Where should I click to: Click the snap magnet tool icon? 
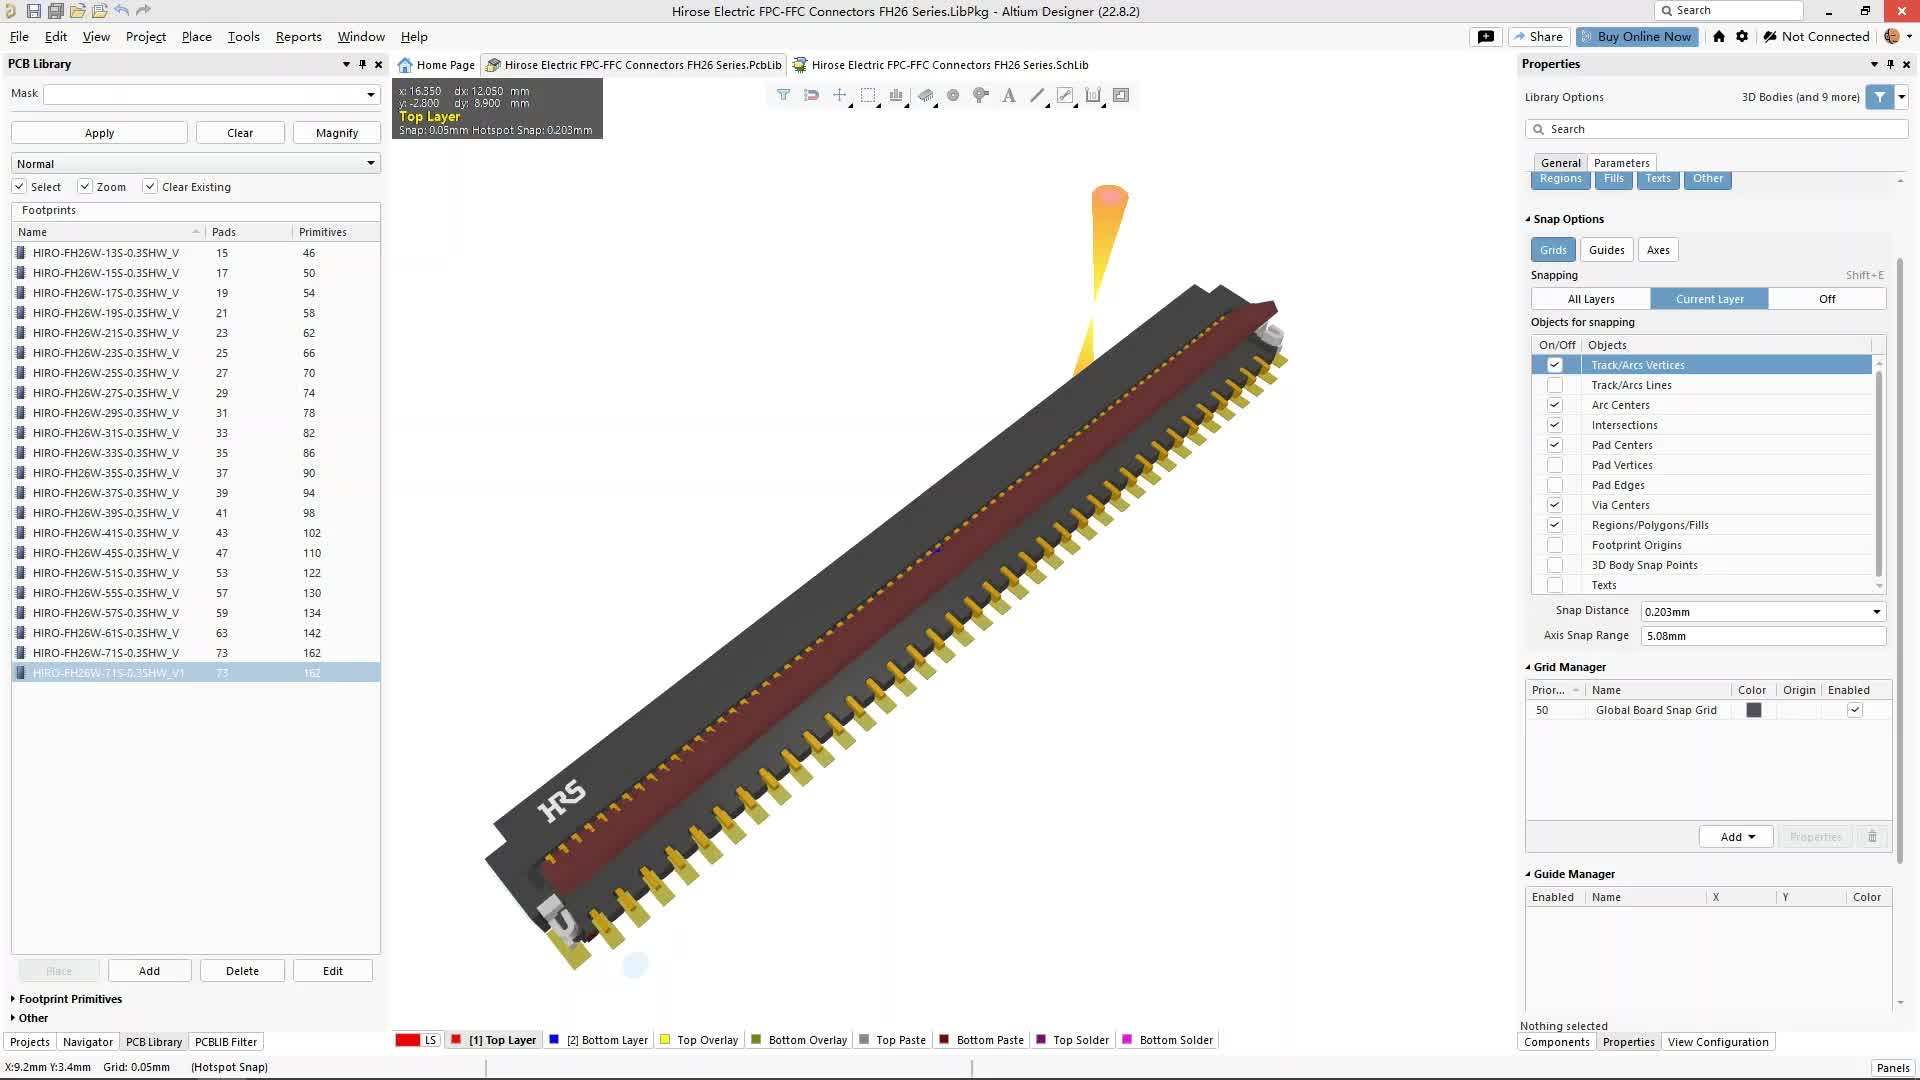tap(811, 95)
